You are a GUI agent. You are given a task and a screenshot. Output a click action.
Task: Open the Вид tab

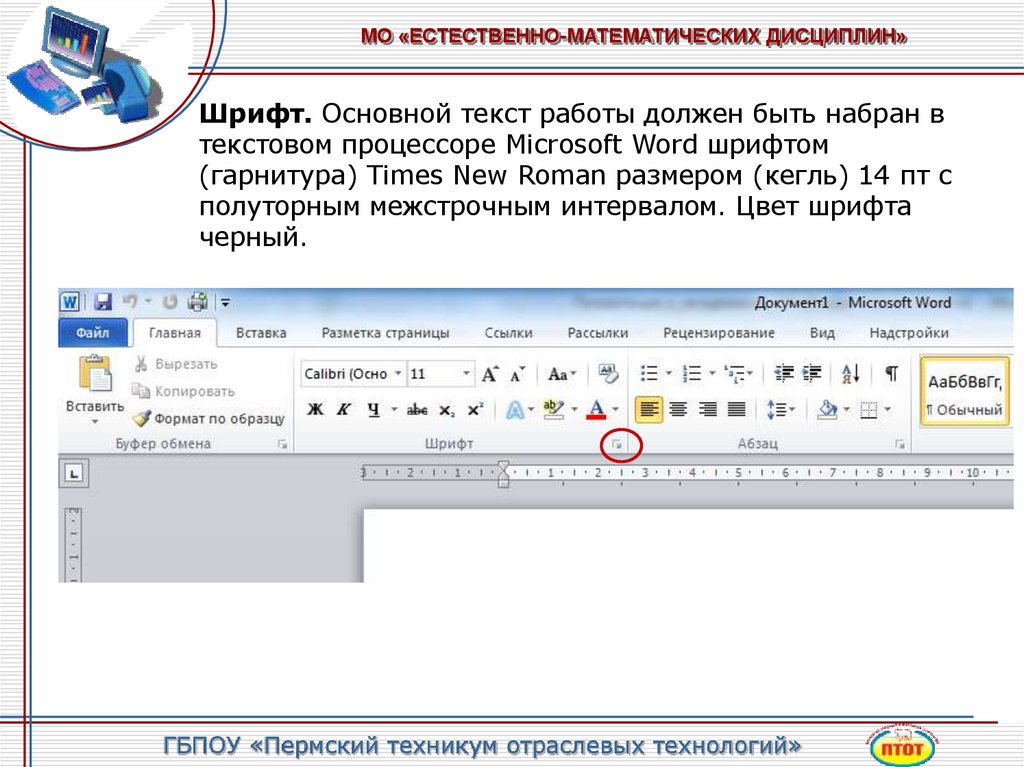pos(822,333)
